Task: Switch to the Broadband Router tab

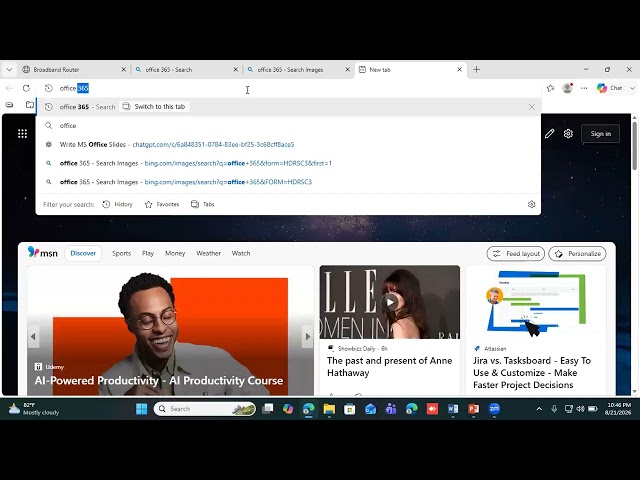Action: tap(74, 70)
